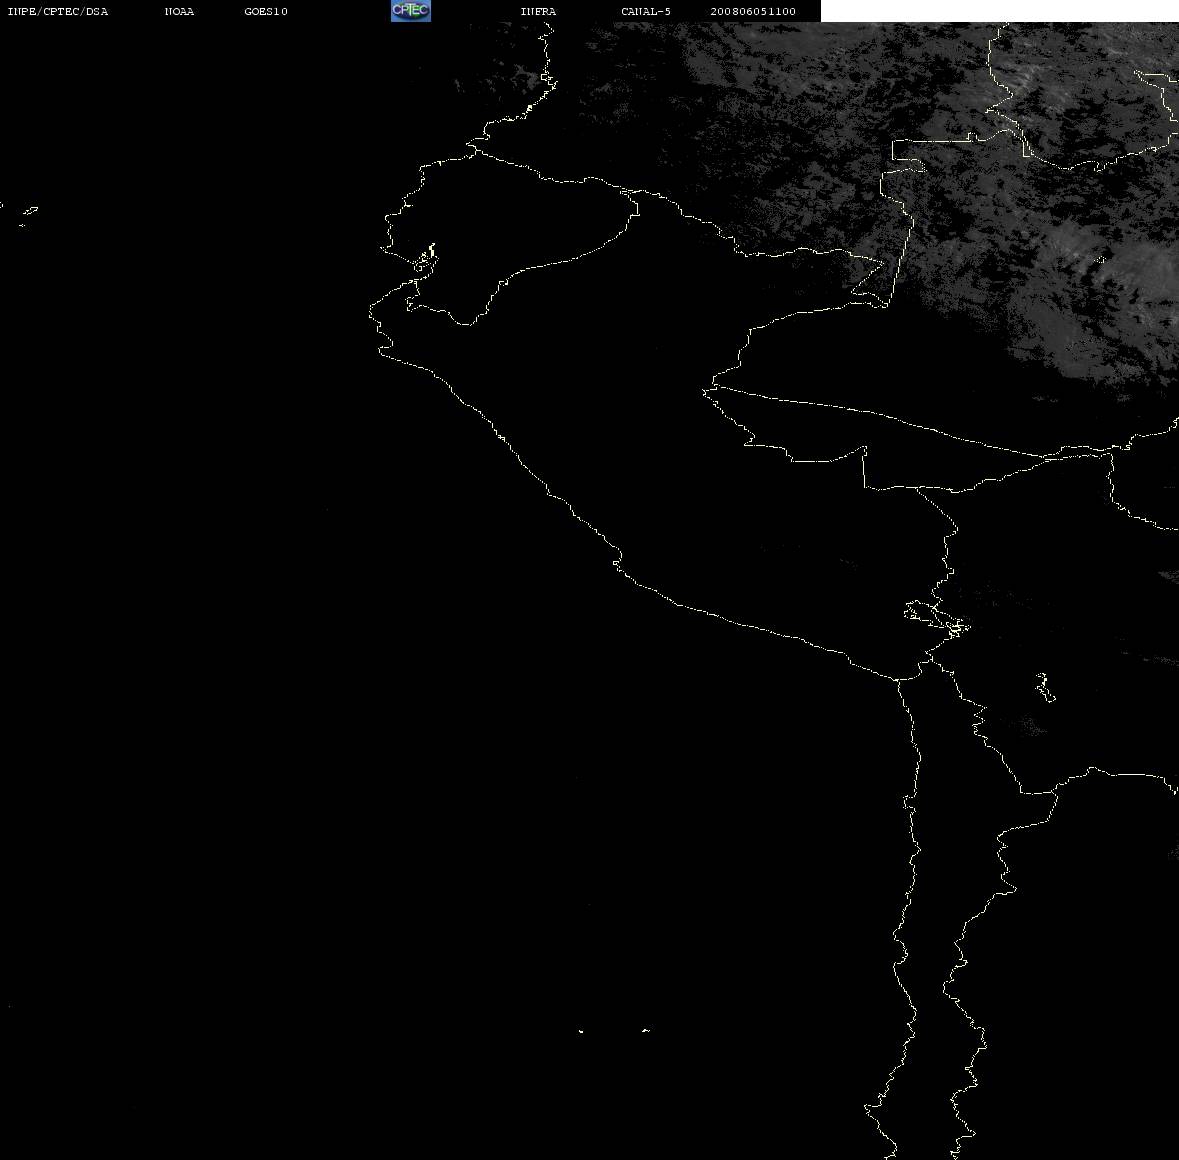This screenshot has height=1160, width=1179.
Task: Click the GOES10 satellite label
Action: pos(266,11)
